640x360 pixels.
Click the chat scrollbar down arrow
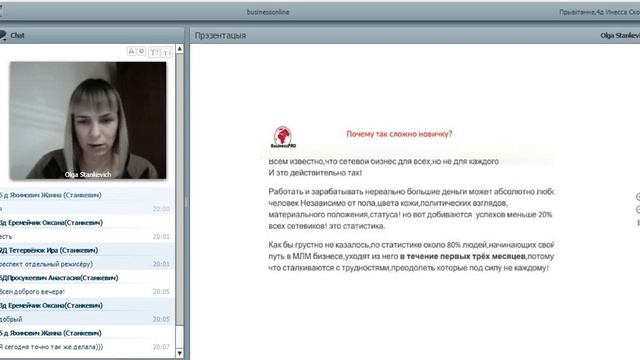tap(180, 353)
